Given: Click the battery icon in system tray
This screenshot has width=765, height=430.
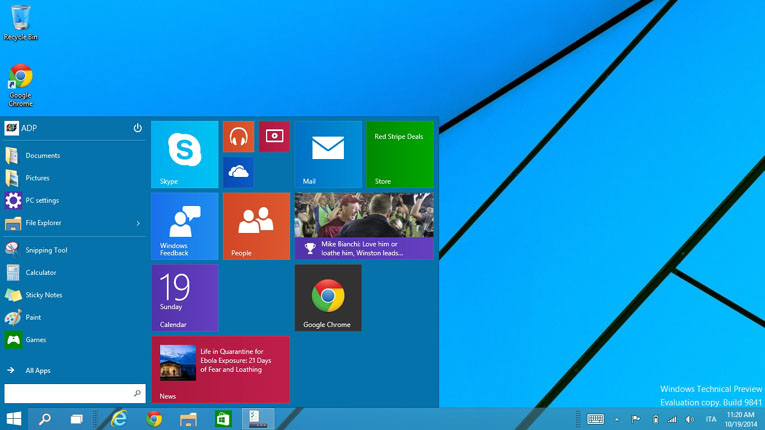Looking at the screenshot, I should [x=655, y=419].
